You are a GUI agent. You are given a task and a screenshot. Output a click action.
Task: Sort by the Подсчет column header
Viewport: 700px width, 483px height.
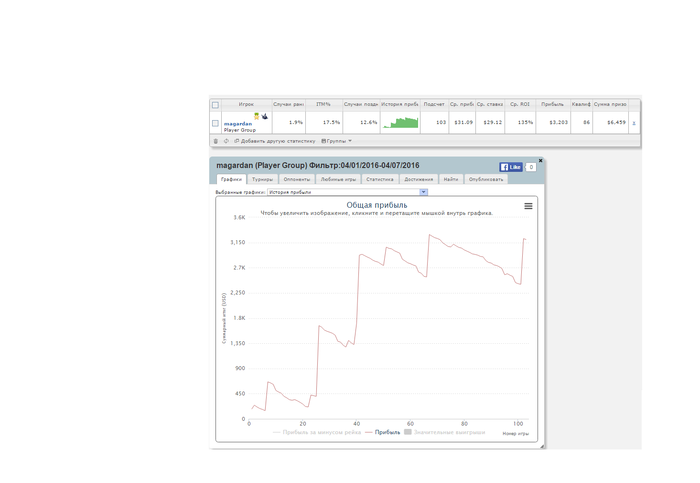pos(434,104)
